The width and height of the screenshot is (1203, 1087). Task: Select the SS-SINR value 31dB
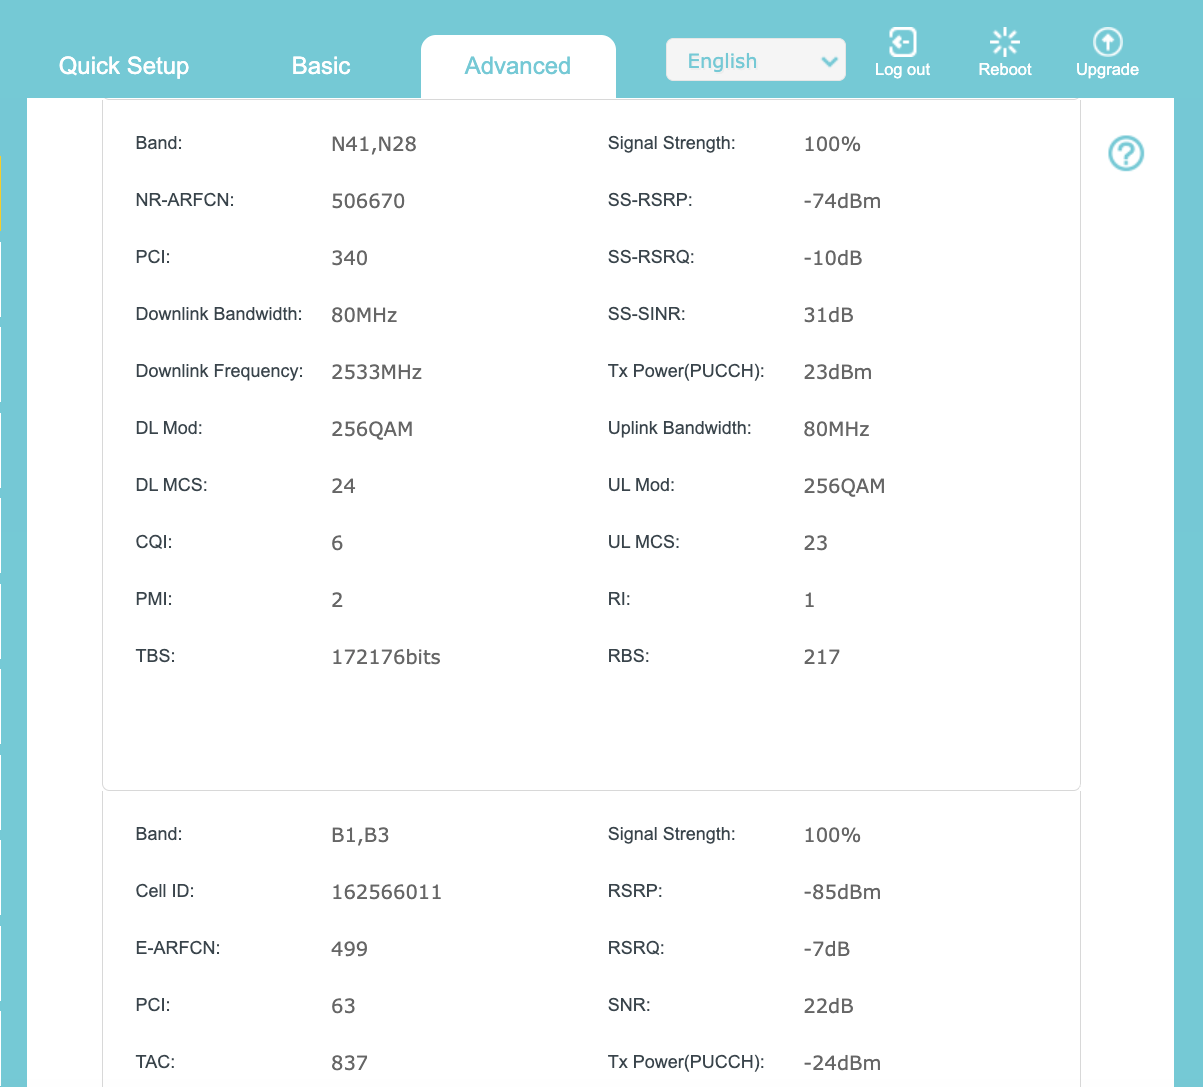tap(828, 315)
